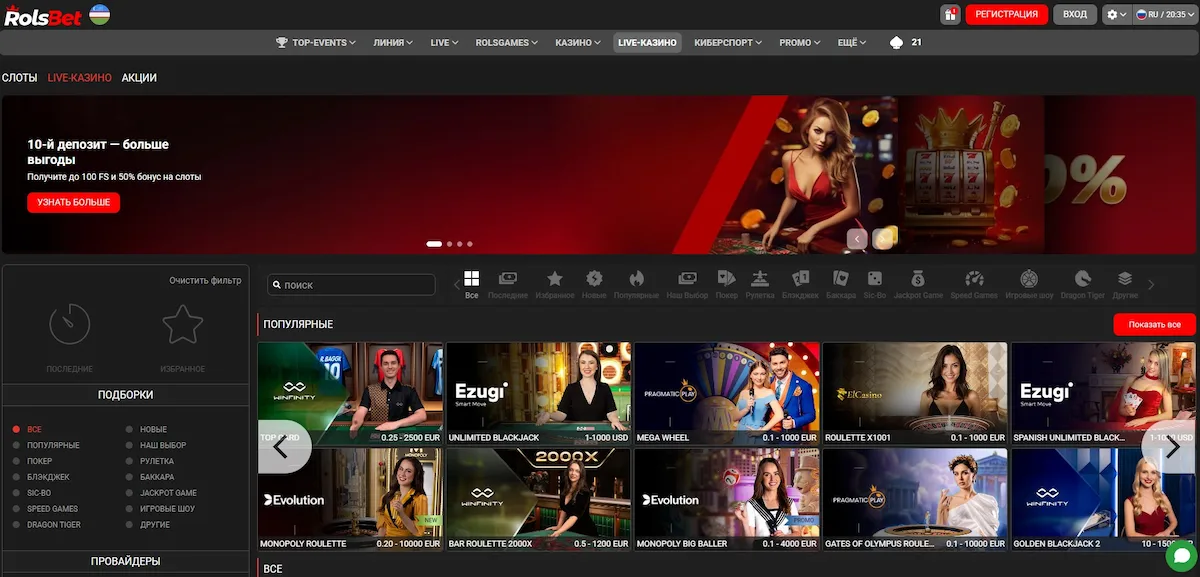Open the LIVE-КАЗИНО item in top navigation
This screenshot has width=1200, height=577.
coord(647,43)
